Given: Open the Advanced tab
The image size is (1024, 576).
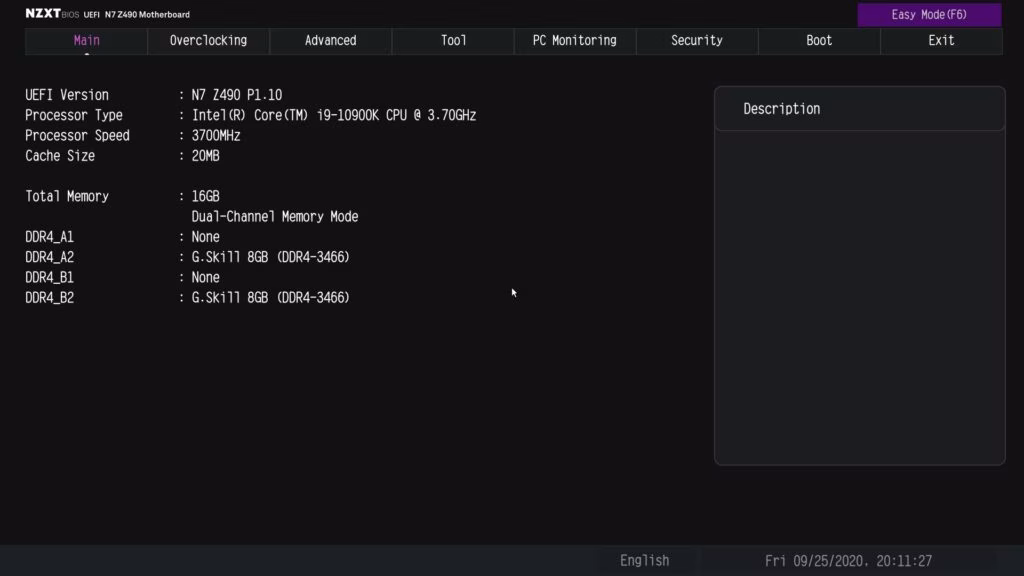Looking at the screenshot, I should (330, 40).
